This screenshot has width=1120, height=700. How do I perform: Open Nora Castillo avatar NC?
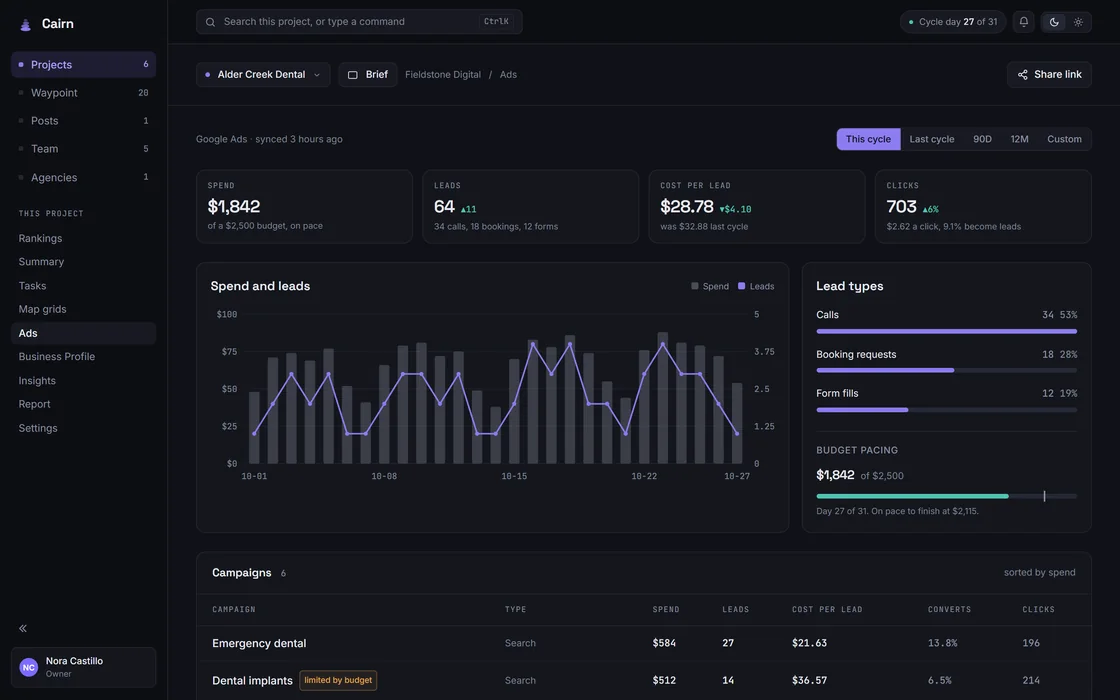coord(29,667)
